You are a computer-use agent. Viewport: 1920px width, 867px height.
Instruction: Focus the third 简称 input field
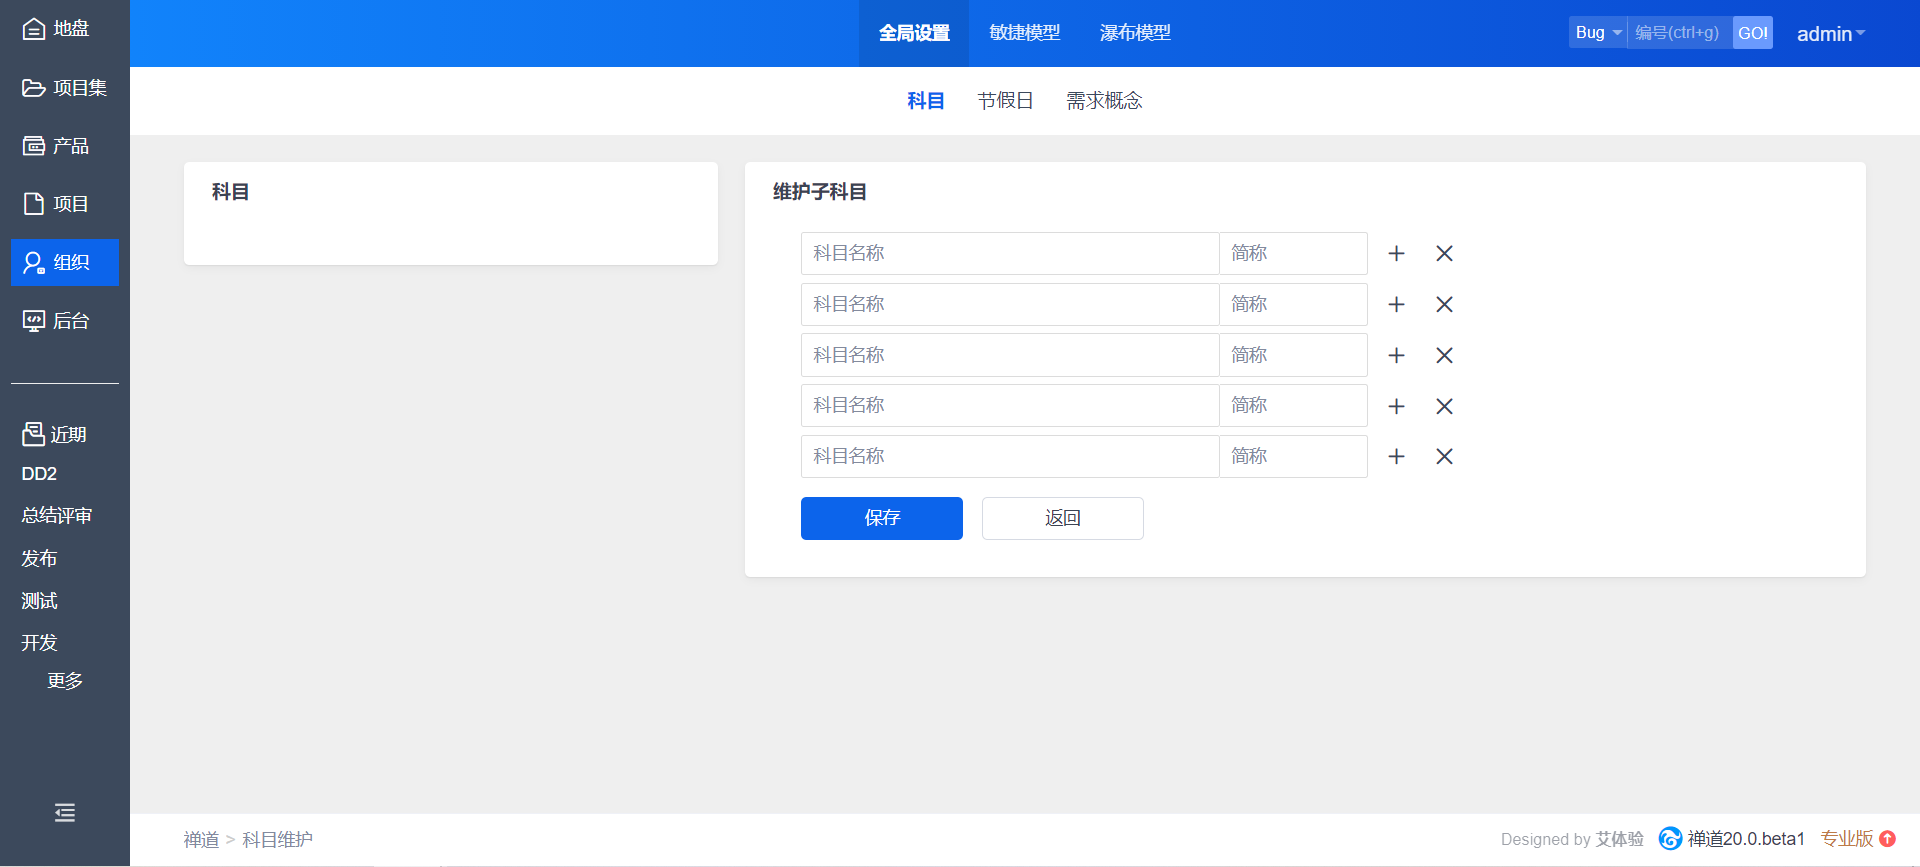pyautogui.click(x=1293, y=355)
